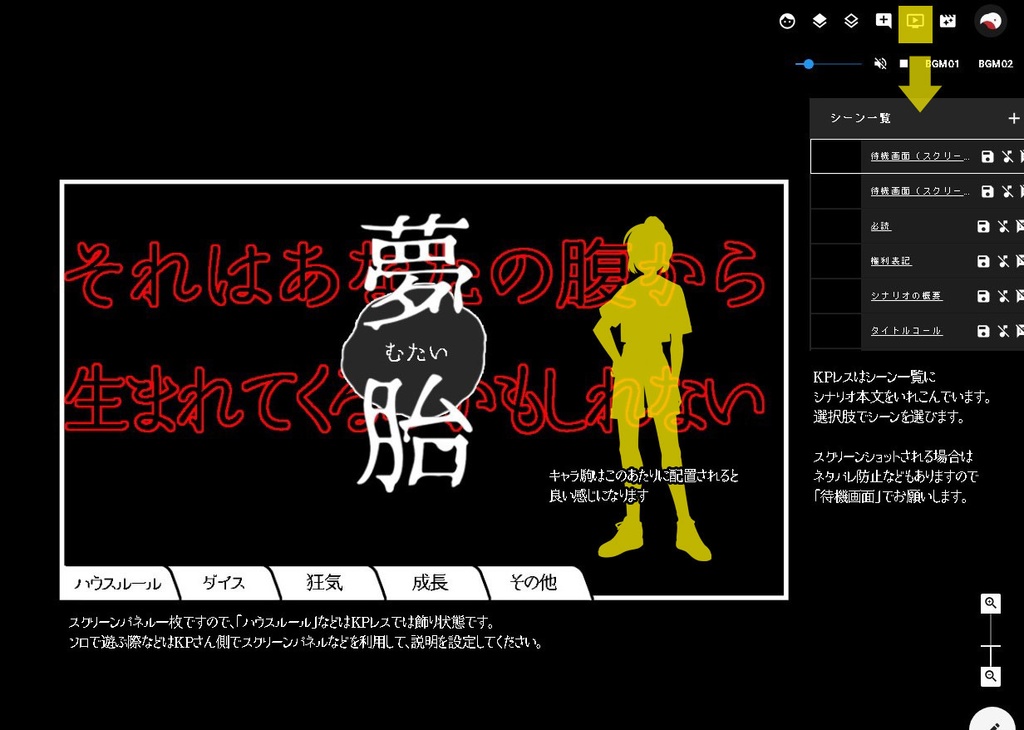Open the filled layers screen panel icon
The width and height of the screenshot is (1024, 730).
tap(820, 22)
